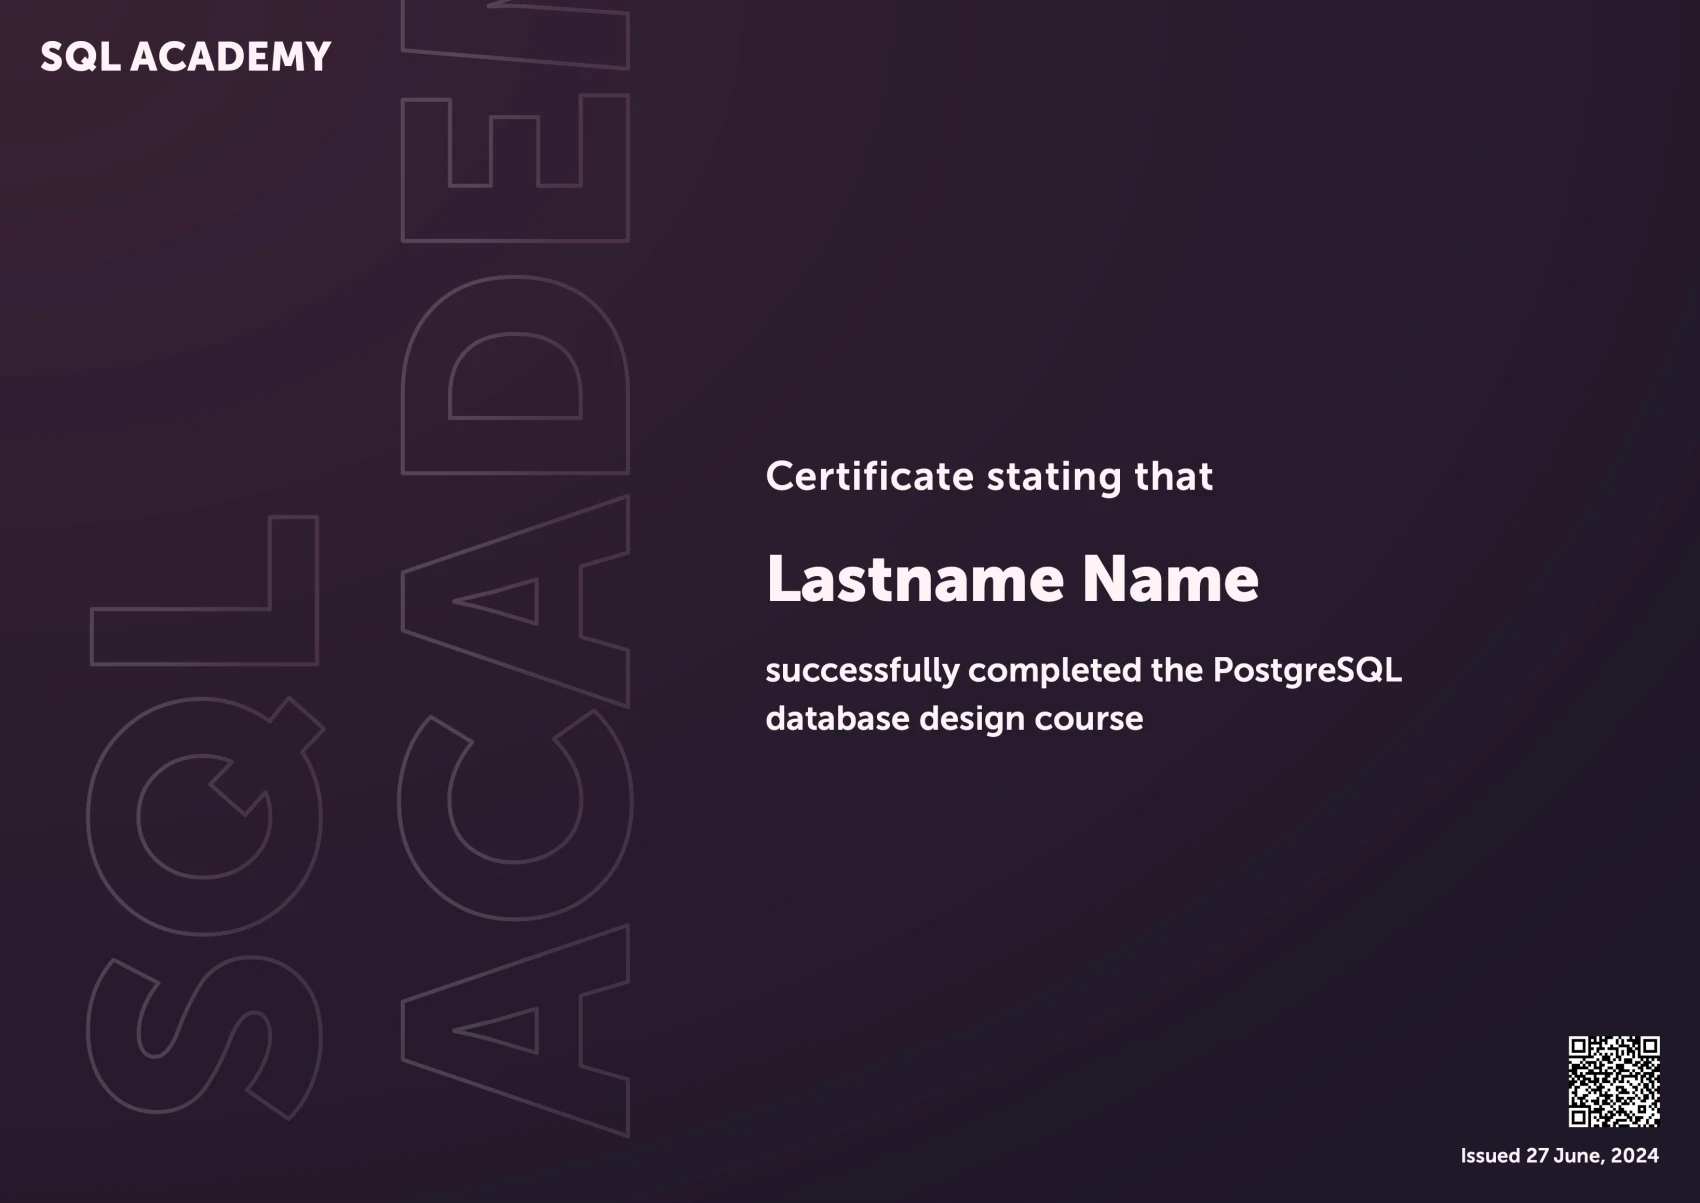The image size is (1700, 1203).
Task: Click the 'Issued 27 June, 2024' date
Action: tap(1559, 1156)
